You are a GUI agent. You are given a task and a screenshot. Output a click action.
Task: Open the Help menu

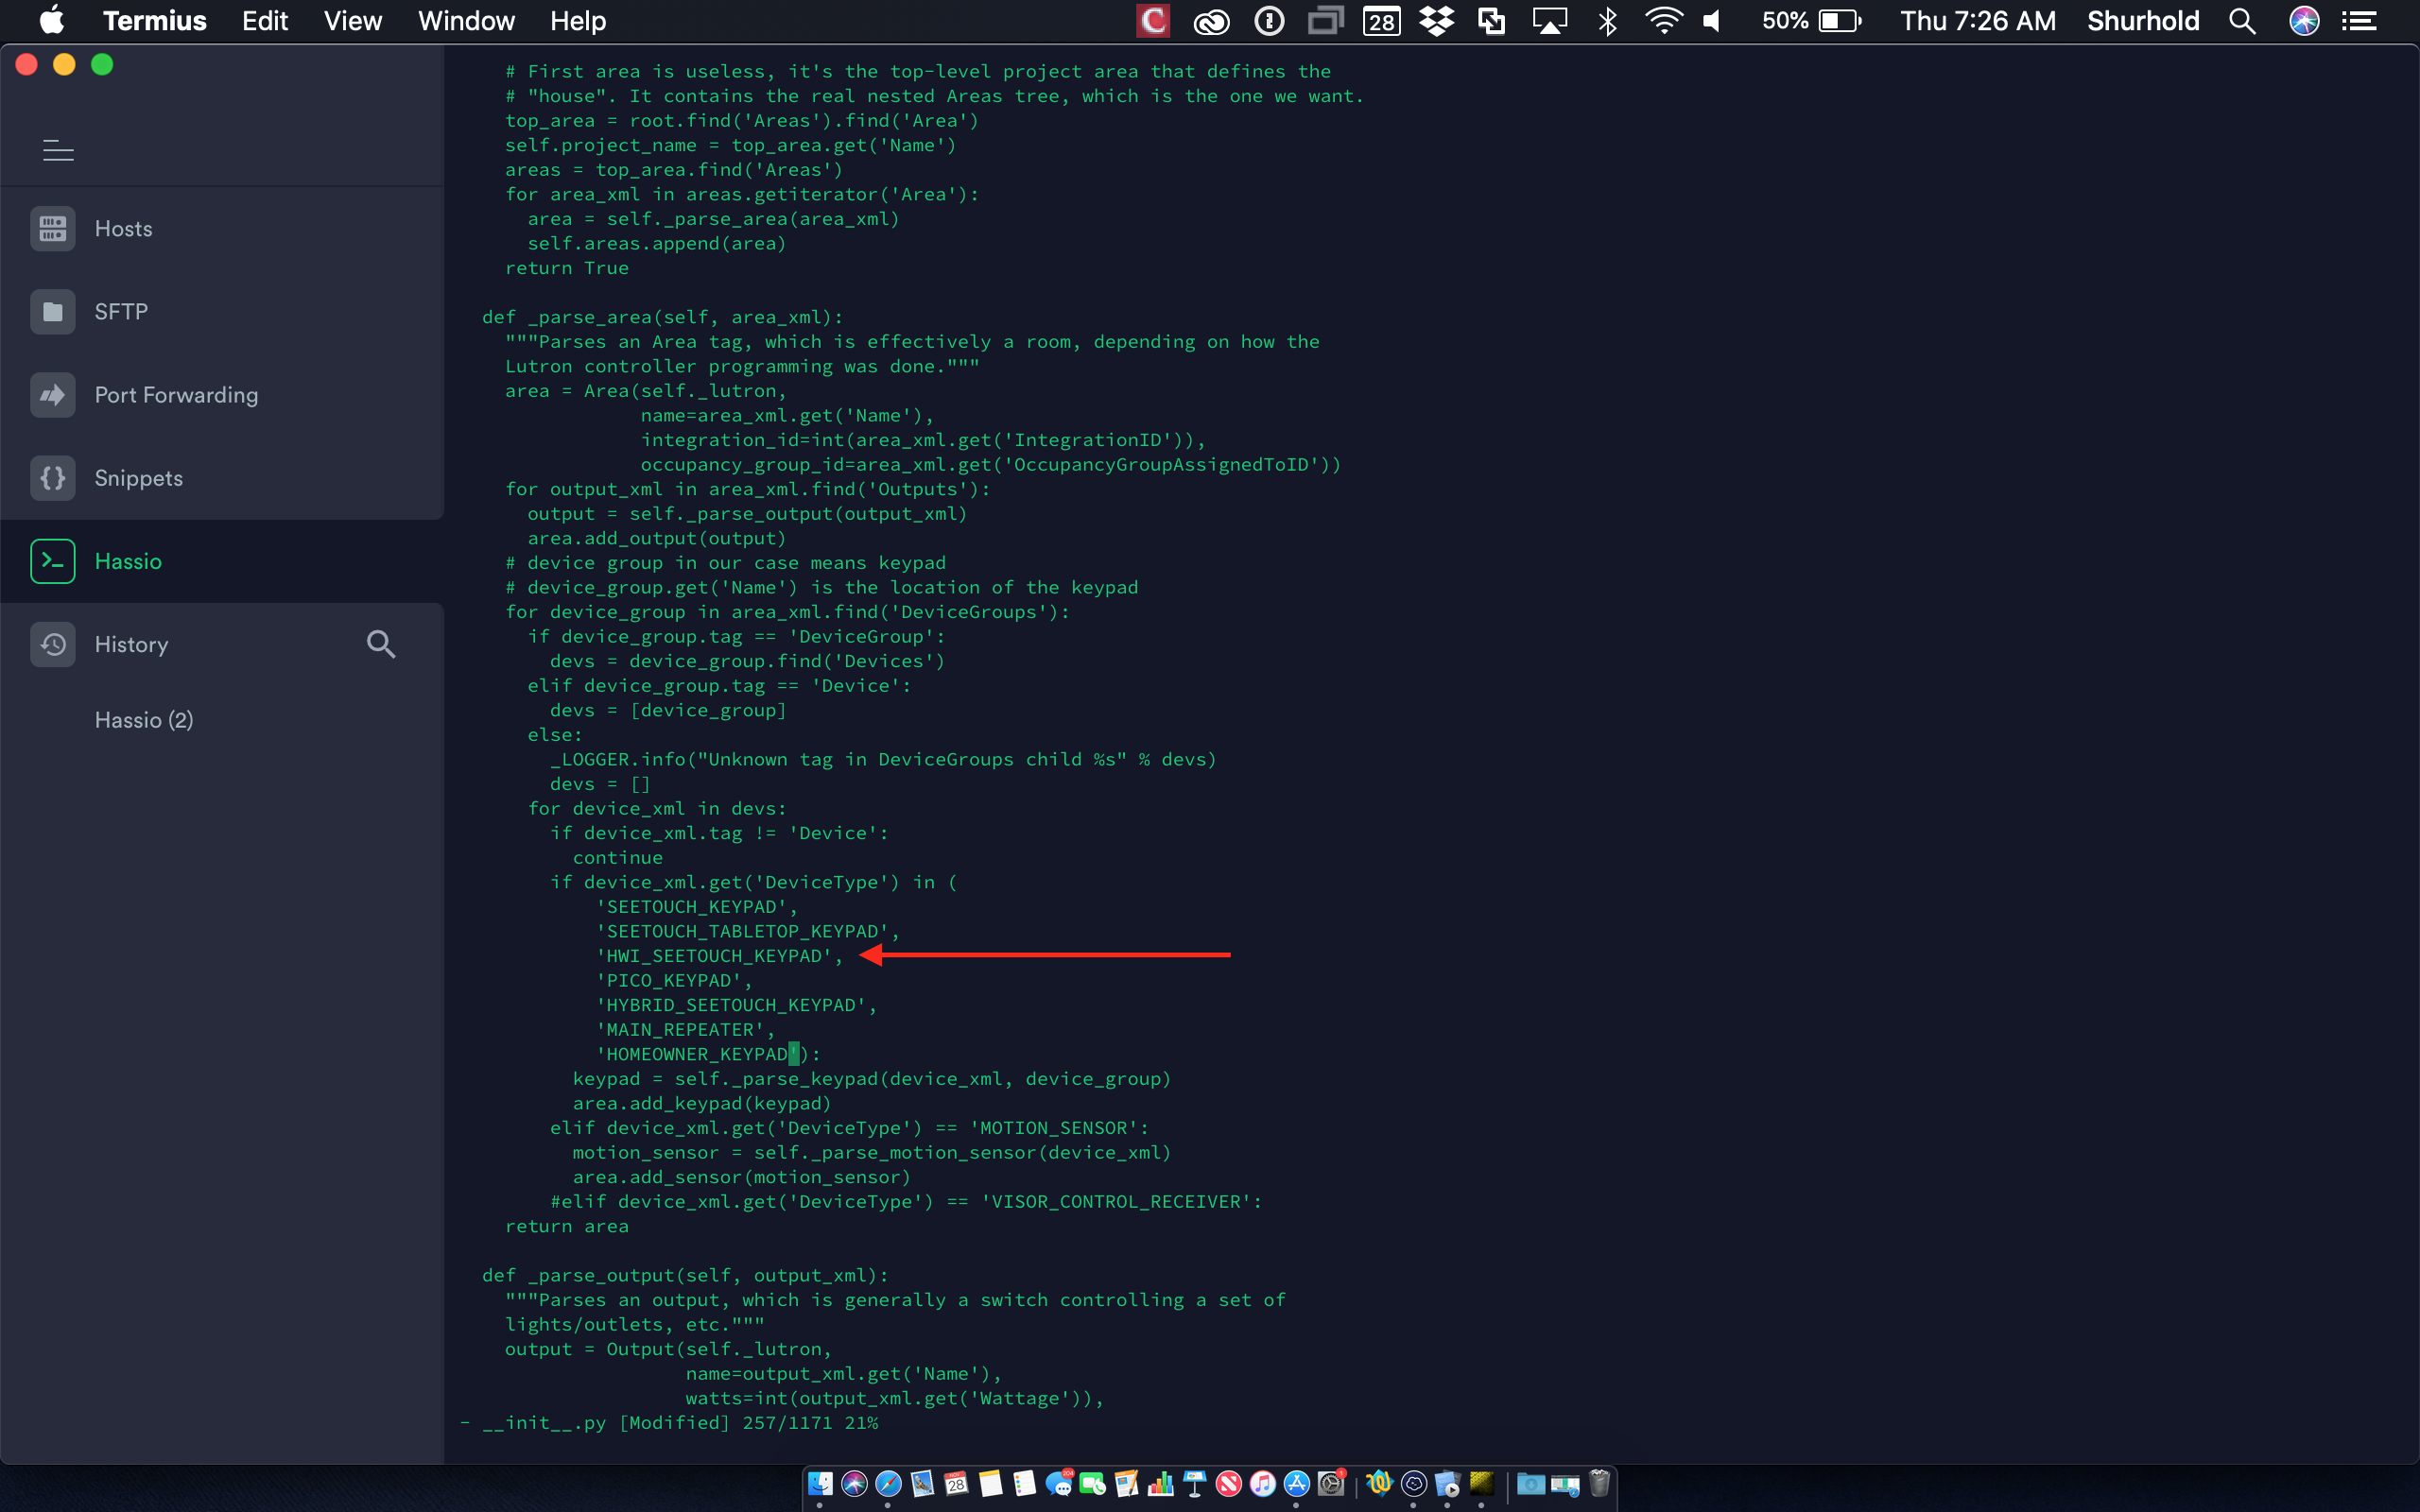coord(577,21)
